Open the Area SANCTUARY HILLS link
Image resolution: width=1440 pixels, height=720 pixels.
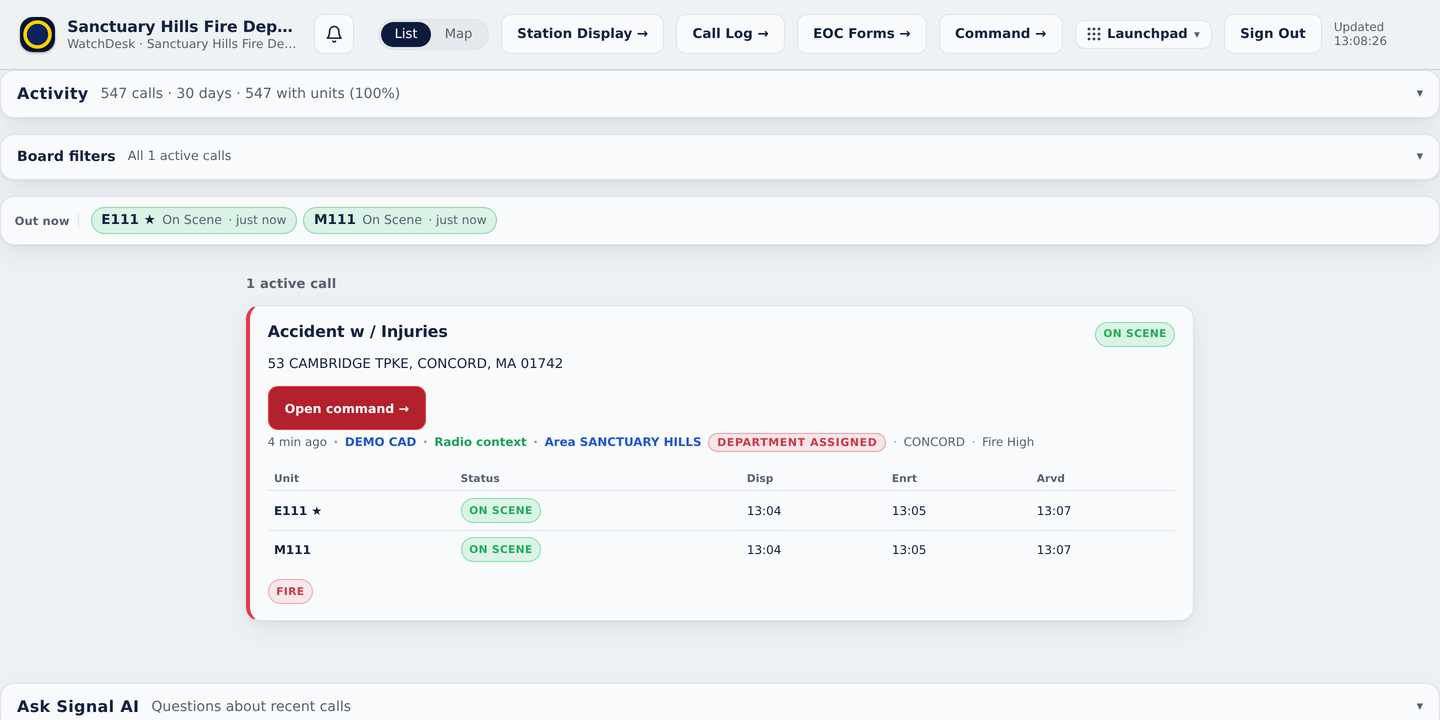[623, 442]
